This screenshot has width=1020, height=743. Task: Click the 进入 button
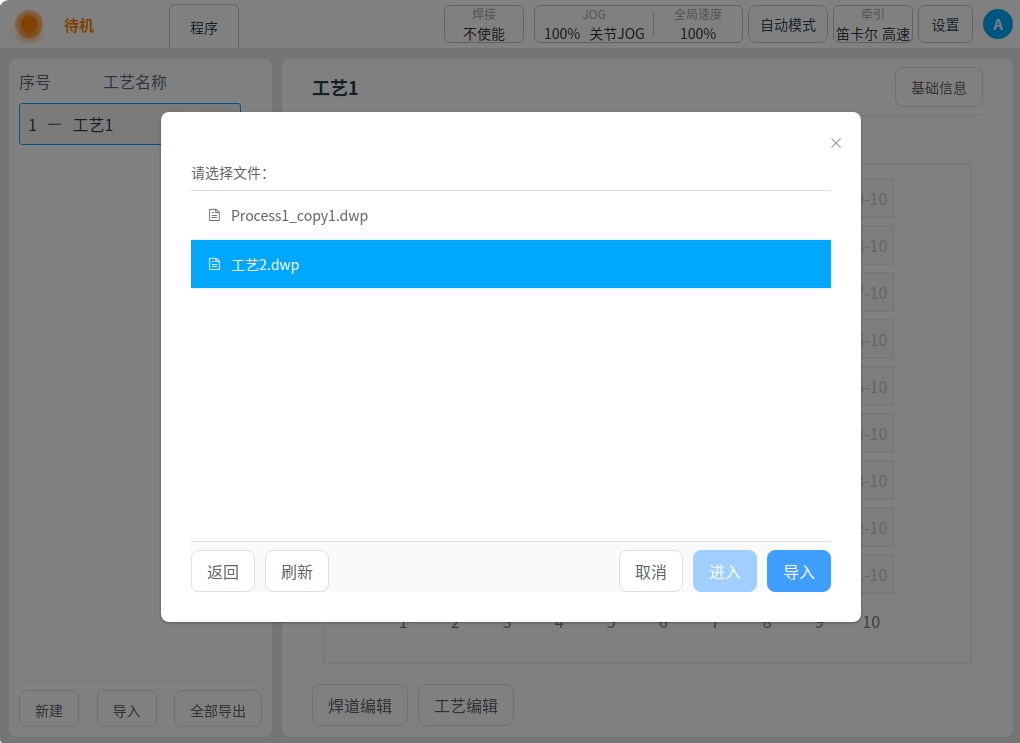tap(724, 572)
